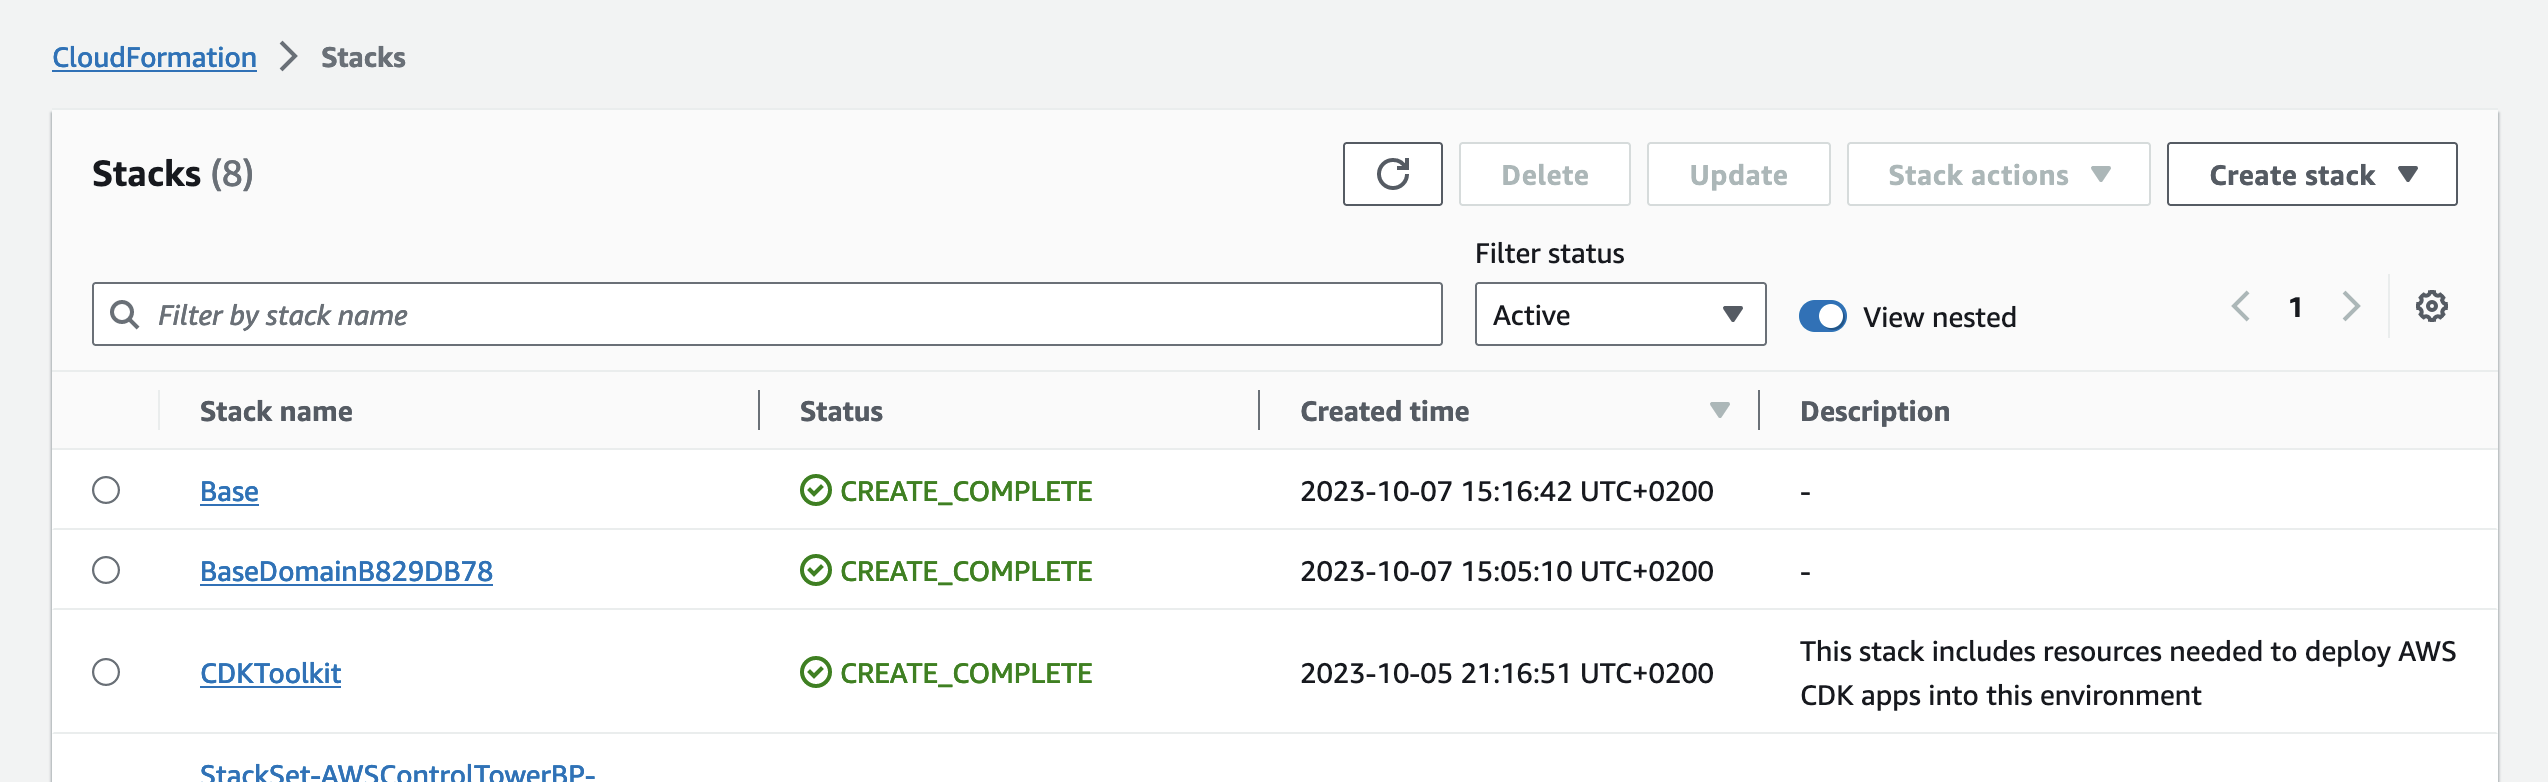This screenshot has height=782, width=2548.
Task: Click Base stack's success status icon
Action: (815, 491)
